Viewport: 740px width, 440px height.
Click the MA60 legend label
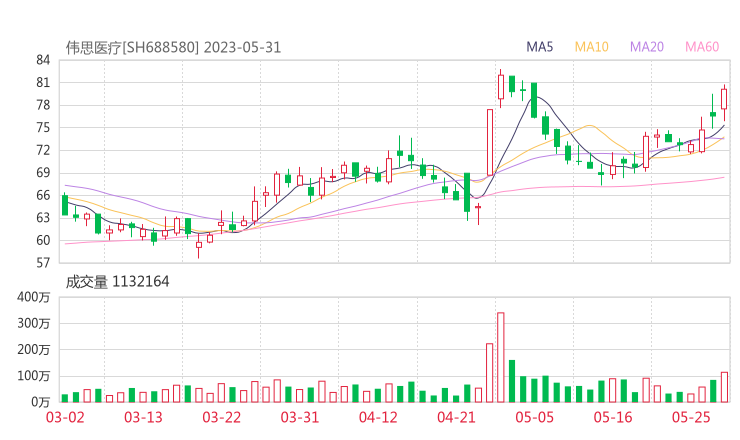coord(702,47)
